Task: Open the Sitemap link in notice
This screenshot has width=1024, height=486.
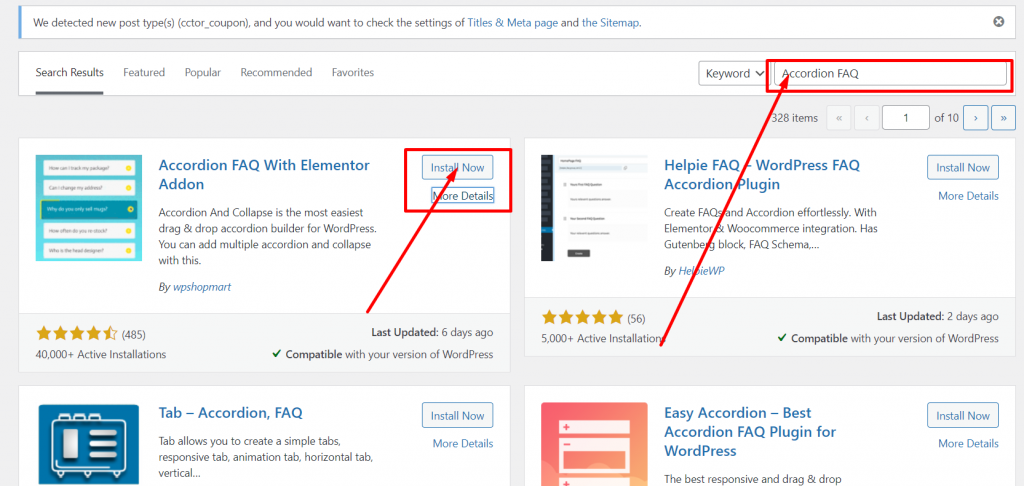Action: [x=610, y=22]
